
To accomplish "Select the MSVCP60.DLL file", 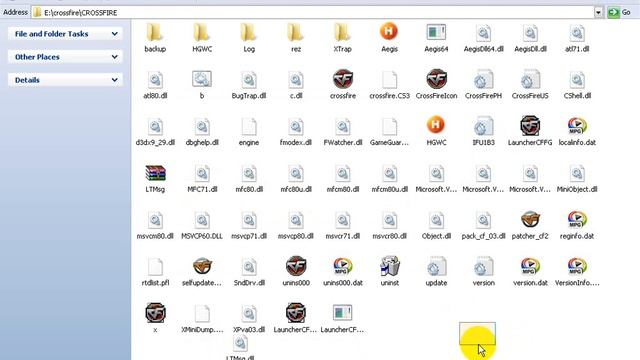I will pyautogui.click(x=202, y=220).
